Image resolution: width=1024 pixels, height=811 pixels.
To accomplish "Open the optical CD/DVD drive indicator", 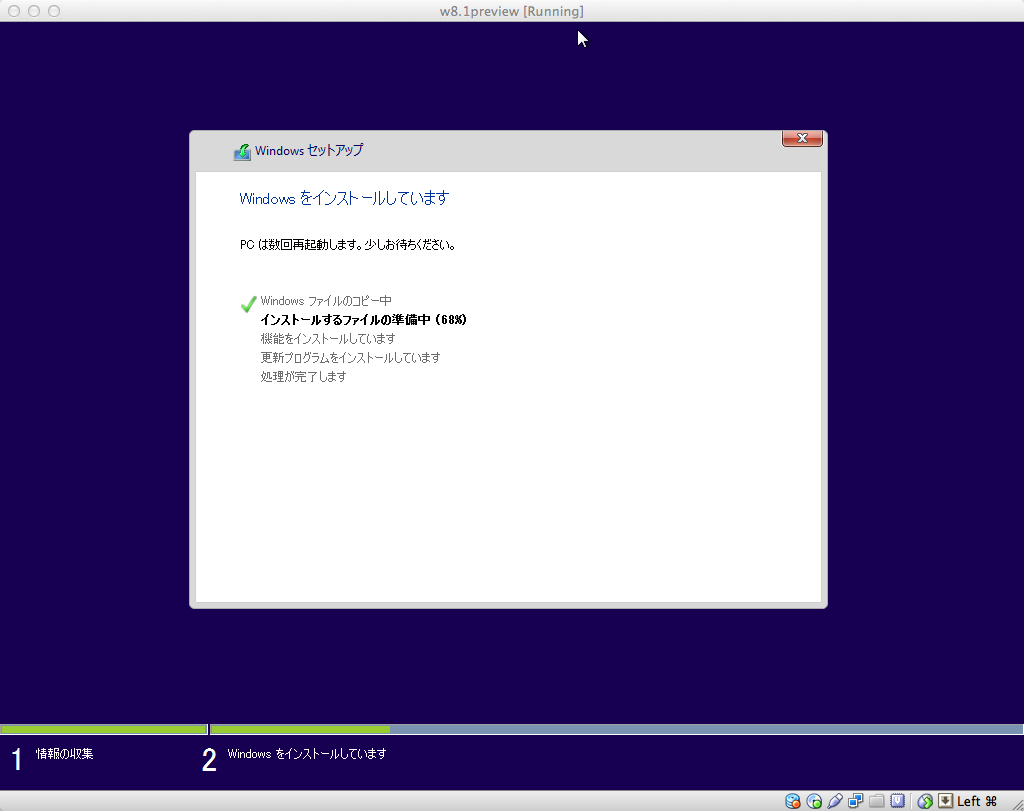I will click(814, 801).
